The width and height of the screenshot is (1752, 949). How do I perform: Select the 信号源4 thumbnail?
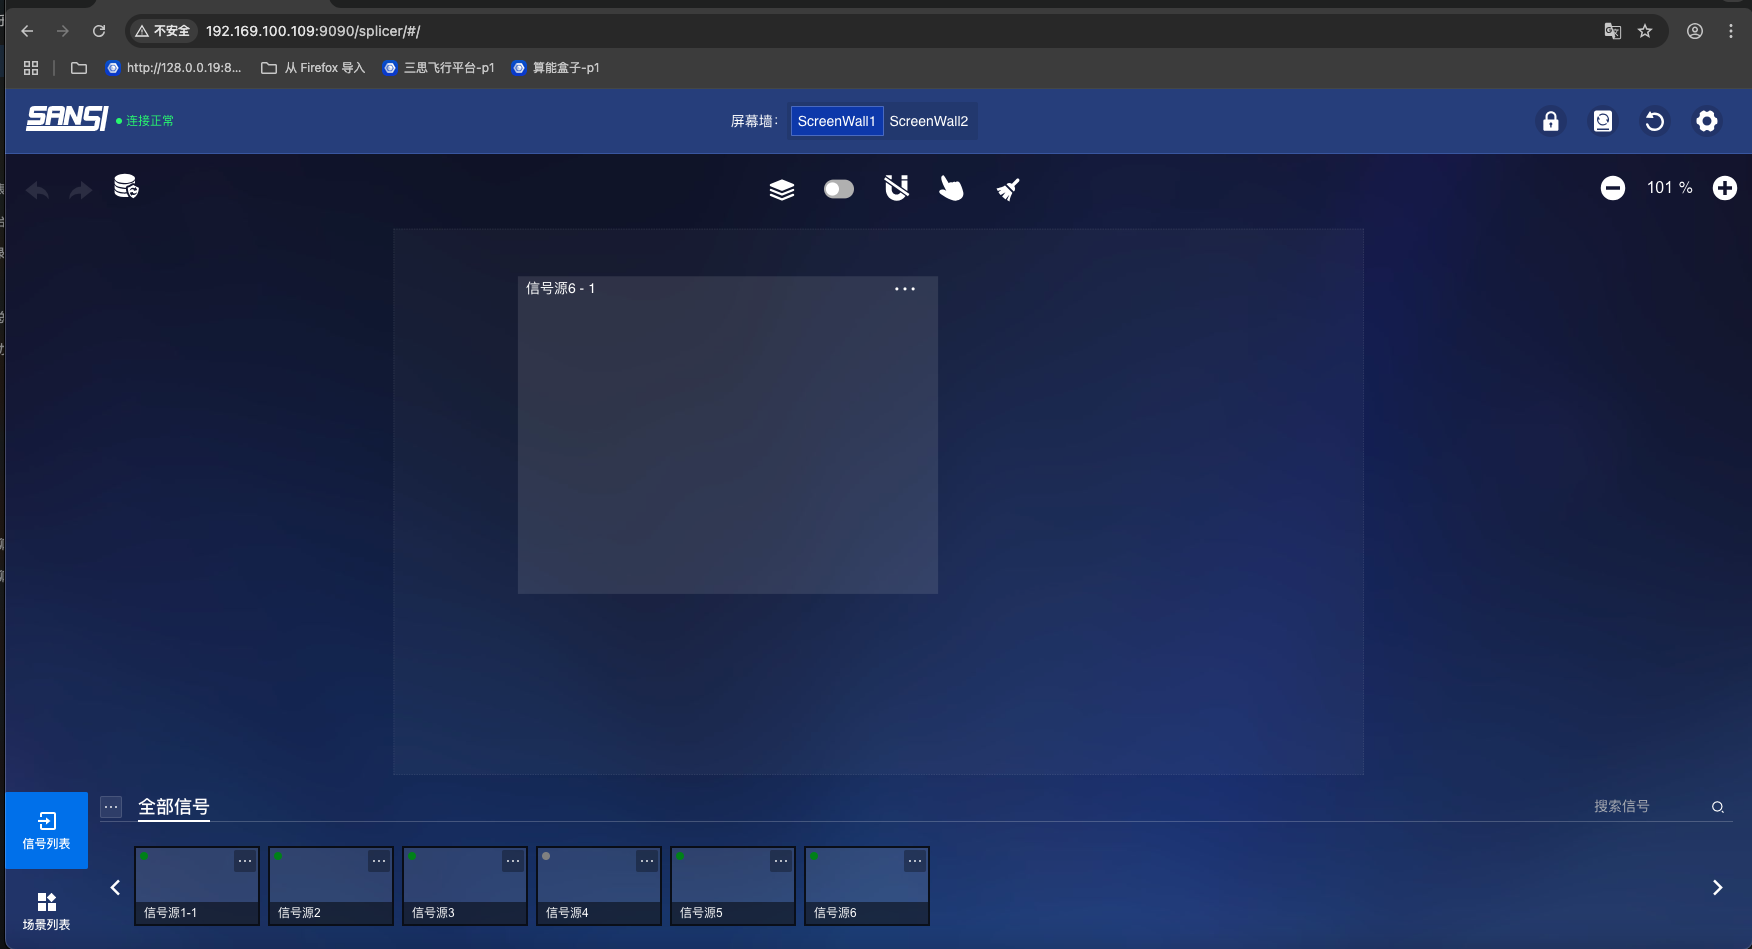click(599, 886)
